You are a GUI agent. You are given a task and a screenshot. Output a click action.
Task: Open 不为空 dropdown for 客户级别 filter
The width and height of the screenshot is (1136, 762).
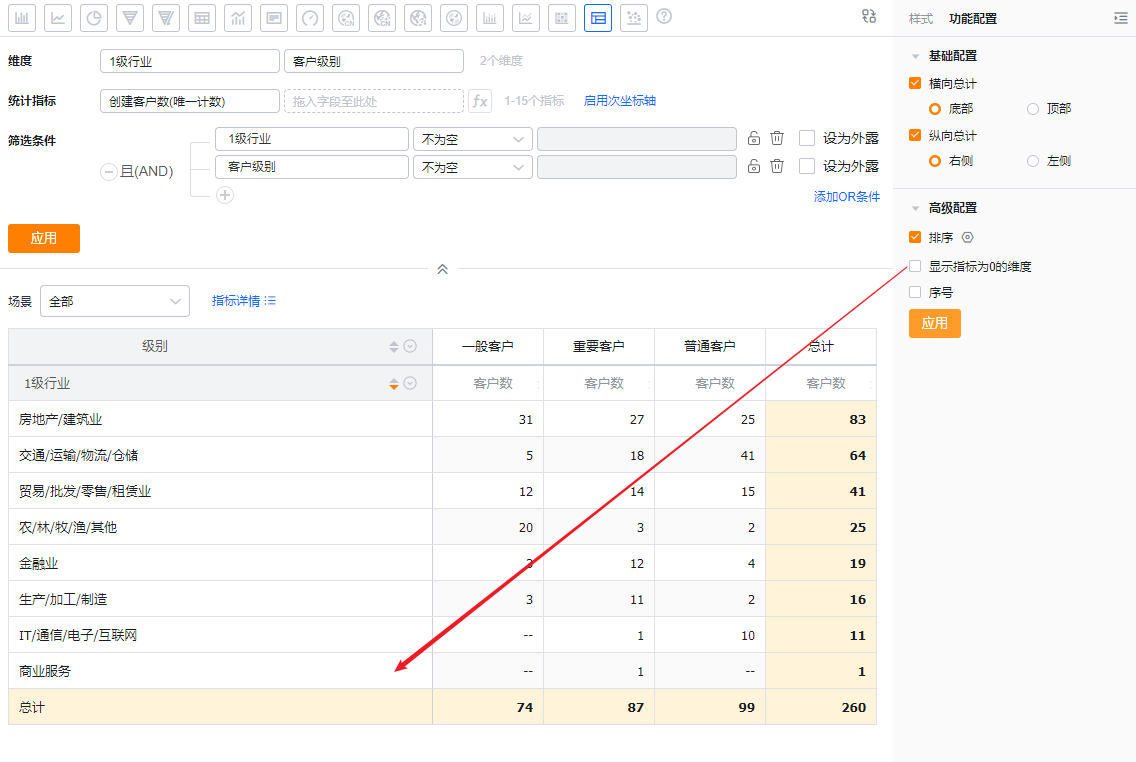pos(472,167)
